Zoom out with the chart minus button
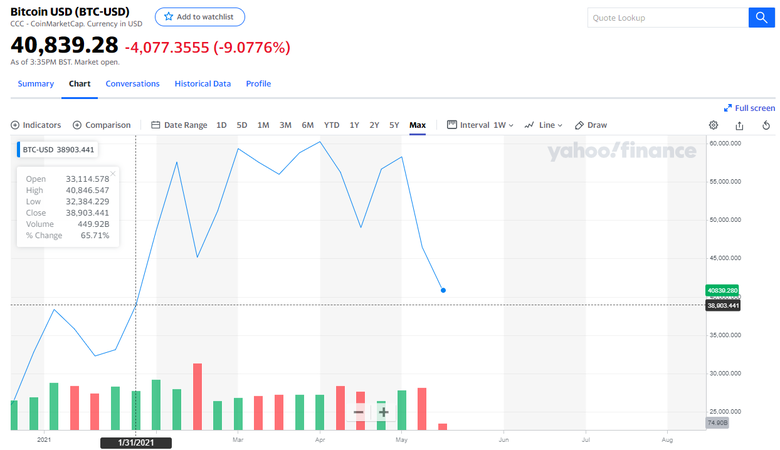Screen dimensions: 780x450 click(359, 412)
